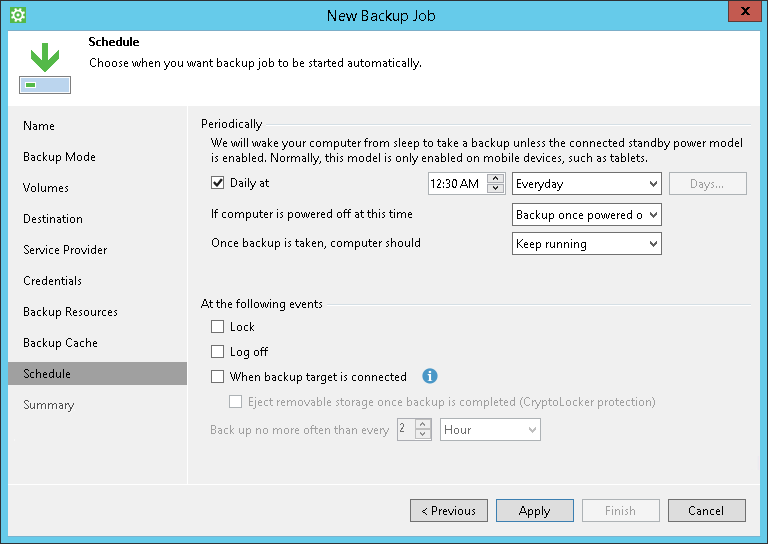Go to the Credentials step
Screen dimensions: 768x544
tap(52, 281)
